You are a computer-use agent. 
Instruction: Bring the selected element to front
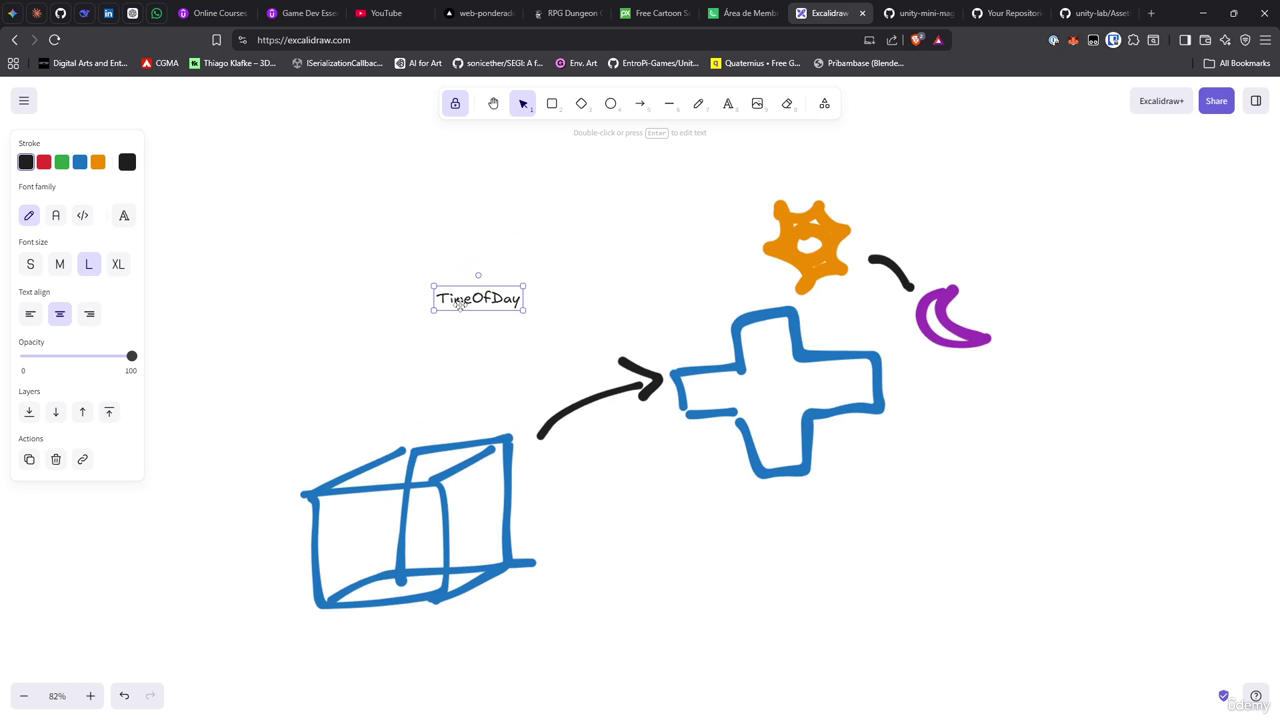pos(110,412)
